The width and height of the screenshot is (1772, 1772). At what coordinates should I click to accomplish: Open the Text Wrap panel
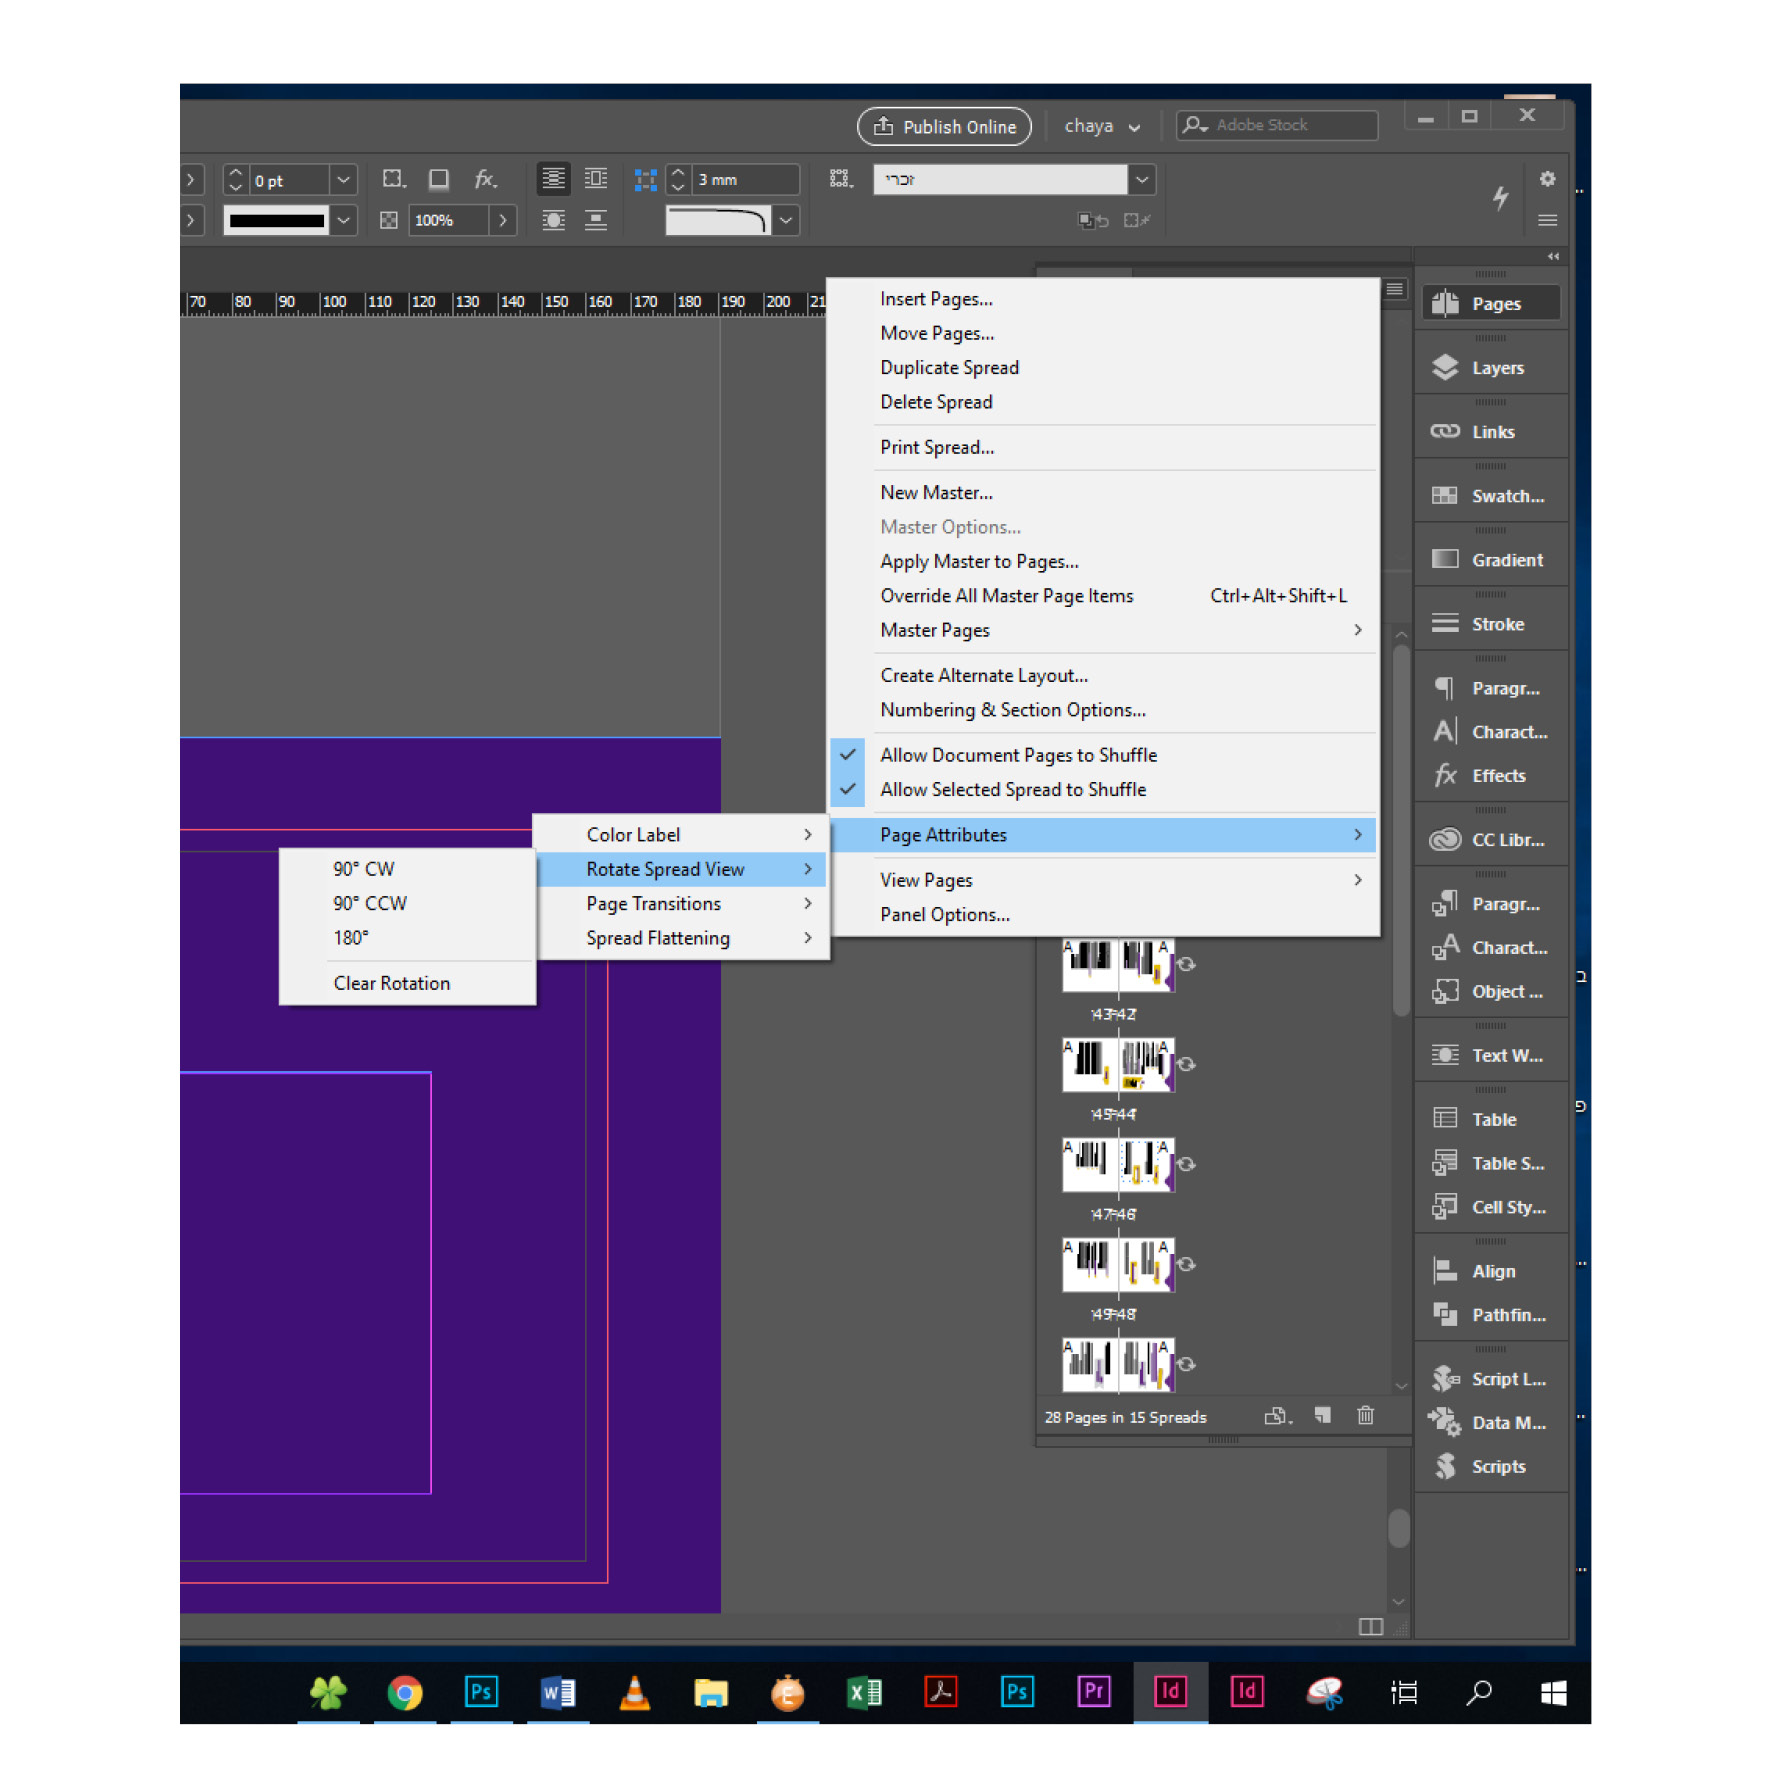point(1490,1056)
